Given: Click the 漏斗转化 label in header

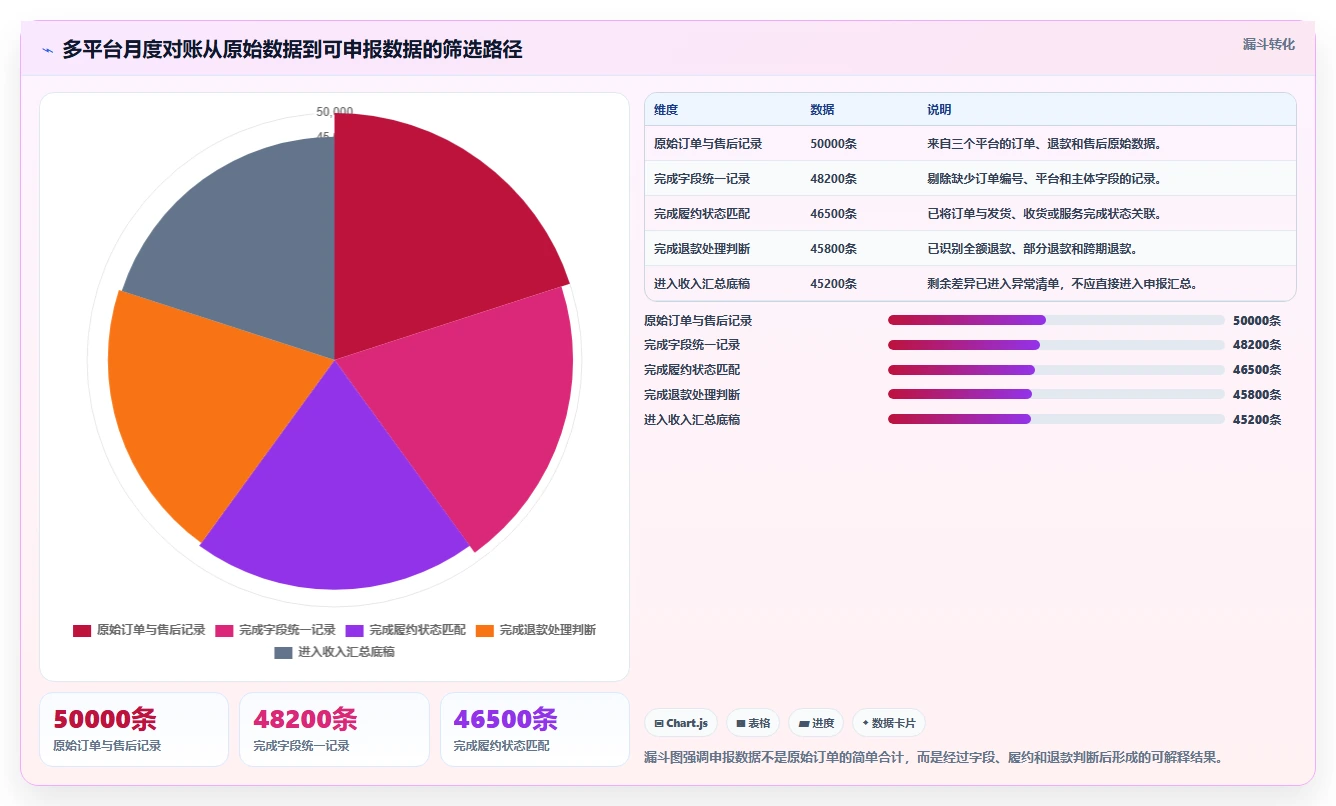Looking at the screenshot, I should click(1269, 44).
